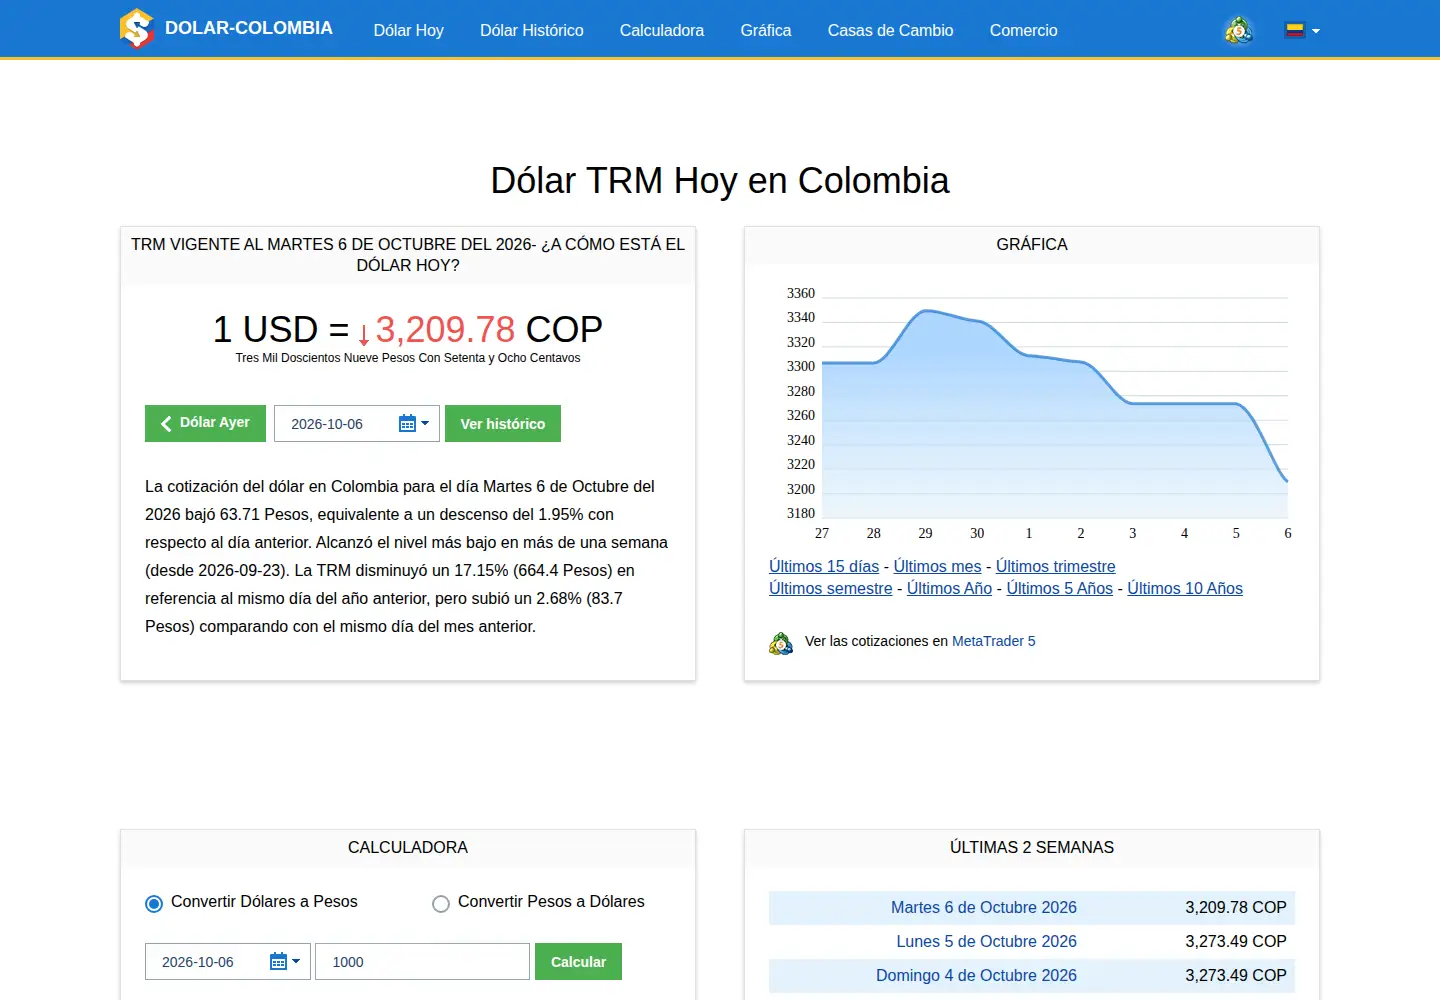Open Lunes 5 de Octubre 2026 link
The image size is (1440, 1000).
click(x=986, y=941)
